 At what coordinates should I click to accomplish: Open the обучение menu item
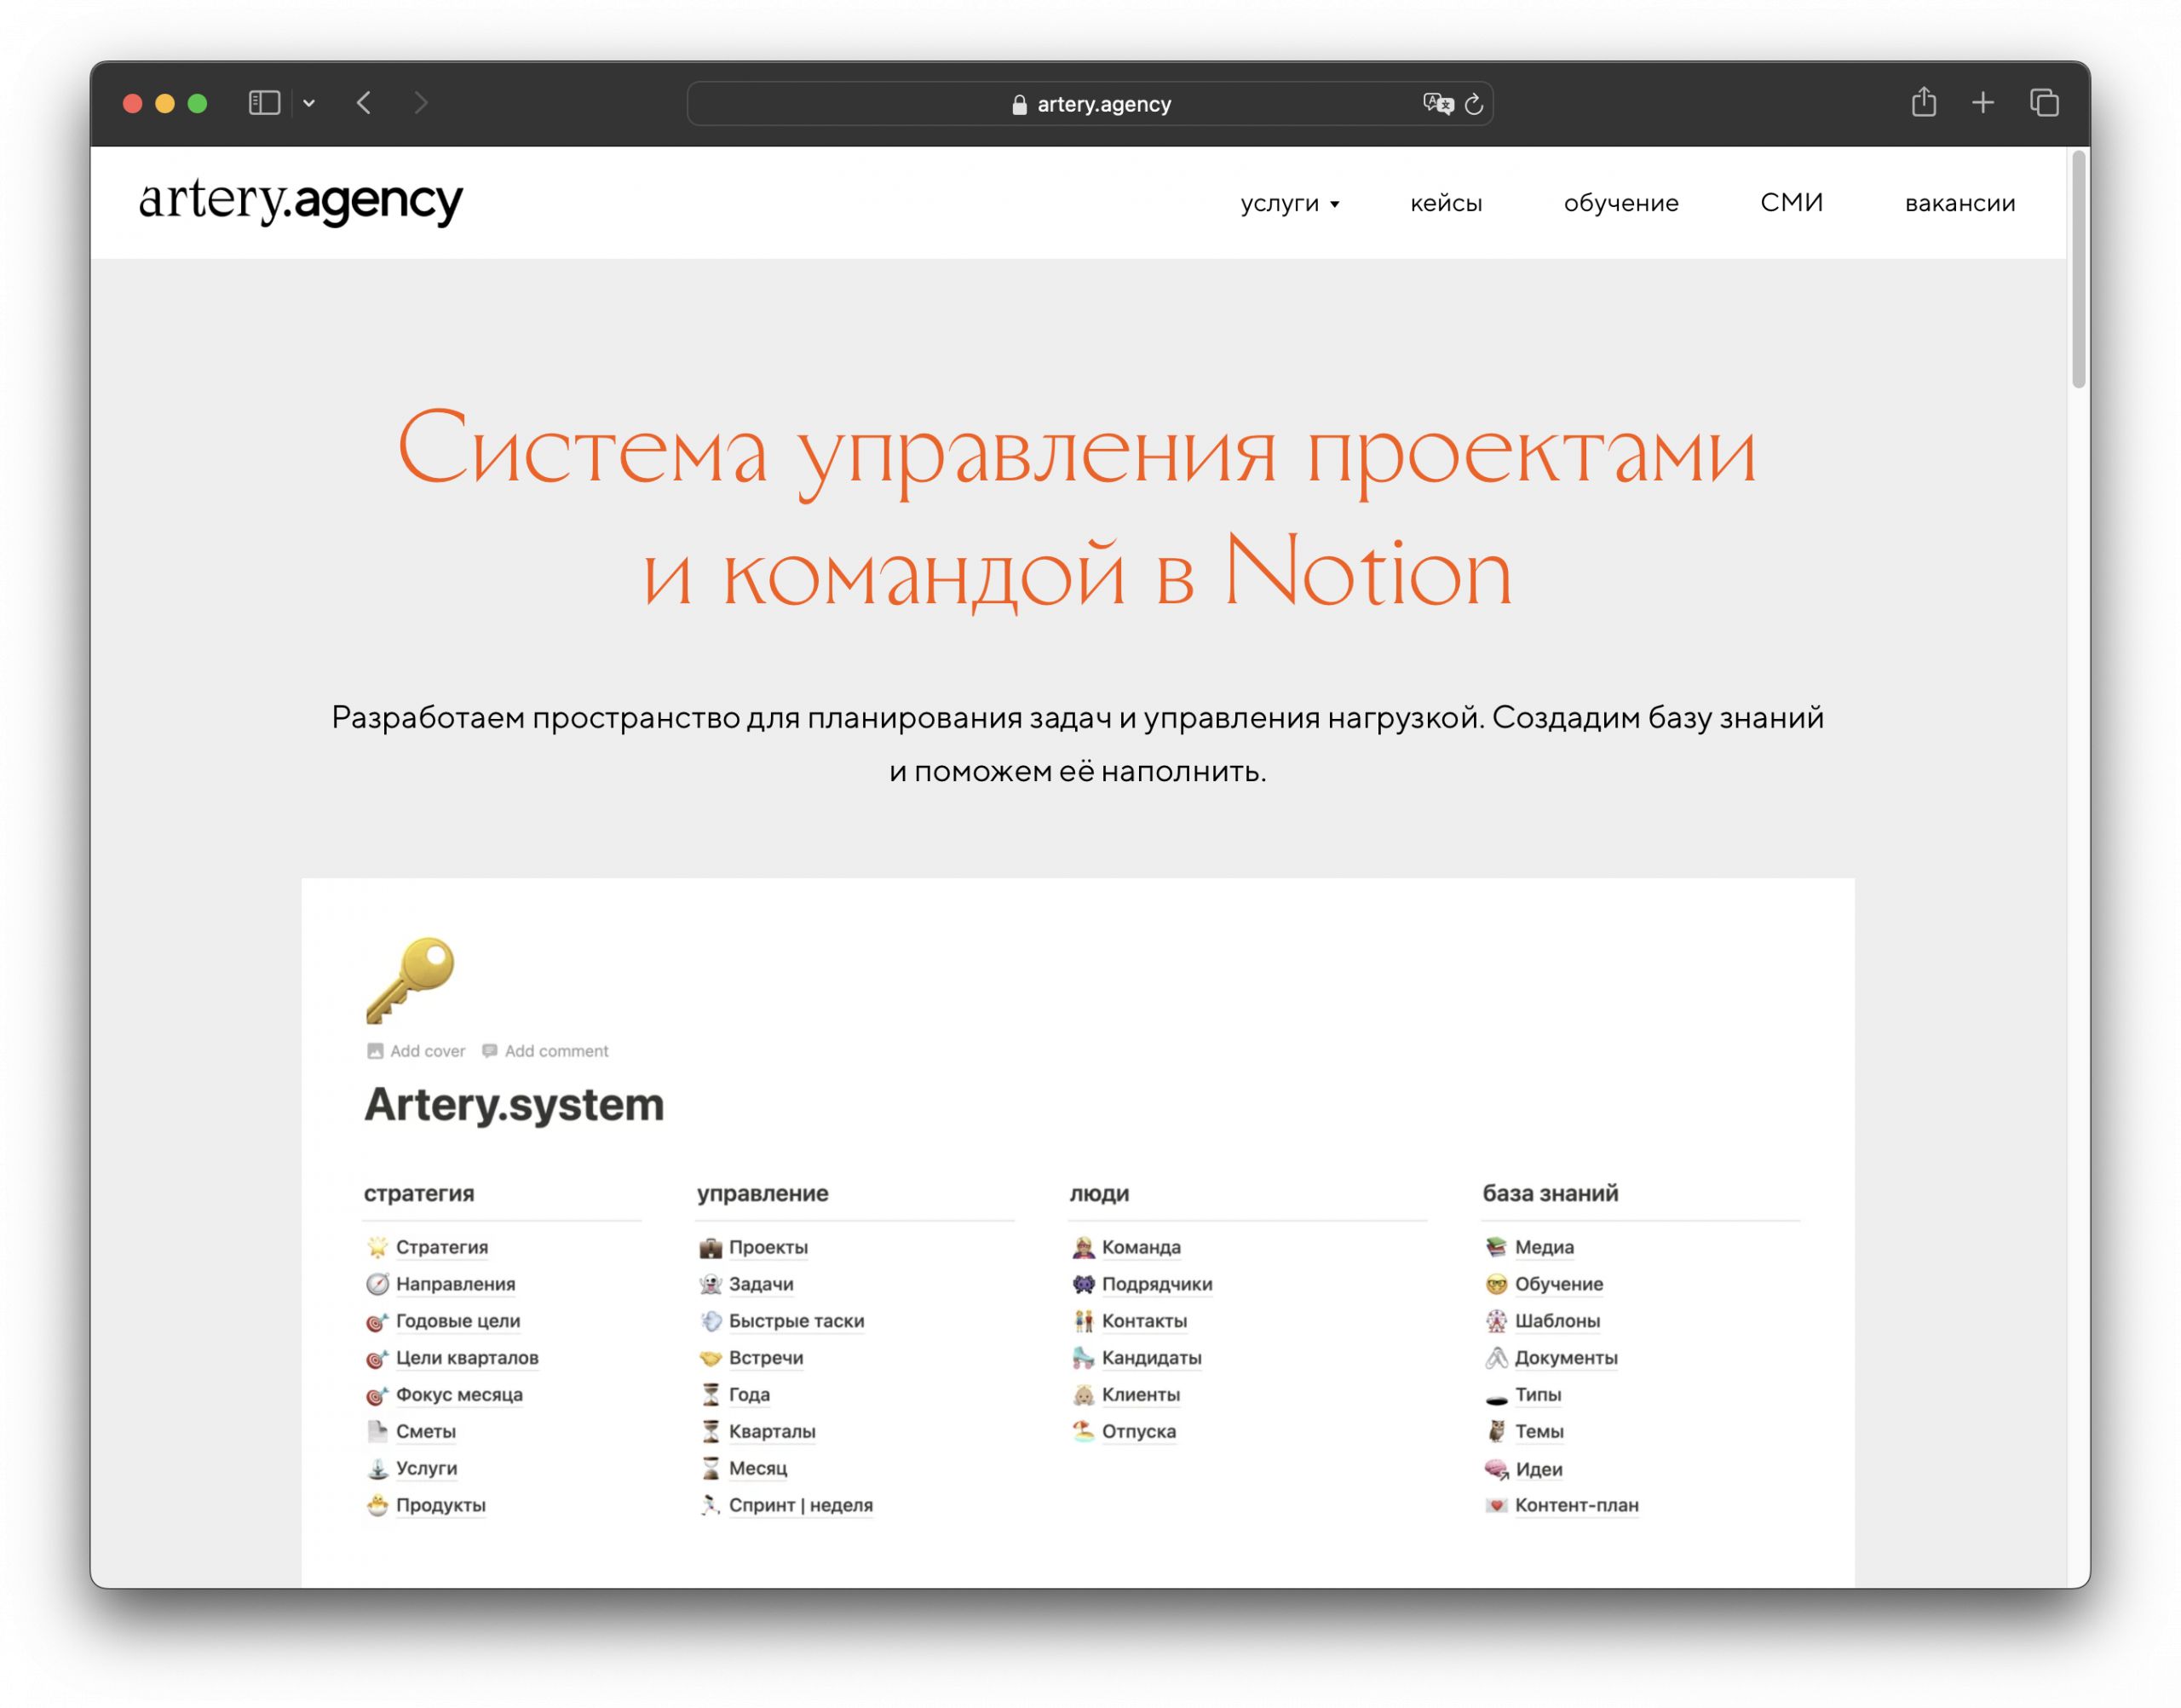[1620, 203]
